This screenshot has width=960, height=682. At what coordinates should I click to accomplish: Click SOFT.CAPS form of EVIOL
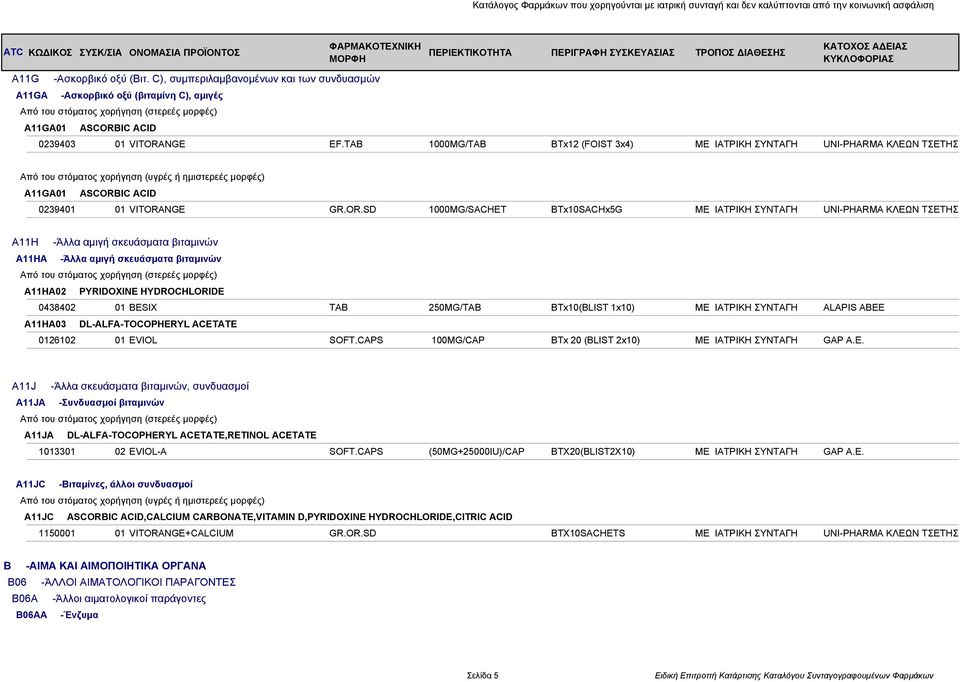pos(356,340)
